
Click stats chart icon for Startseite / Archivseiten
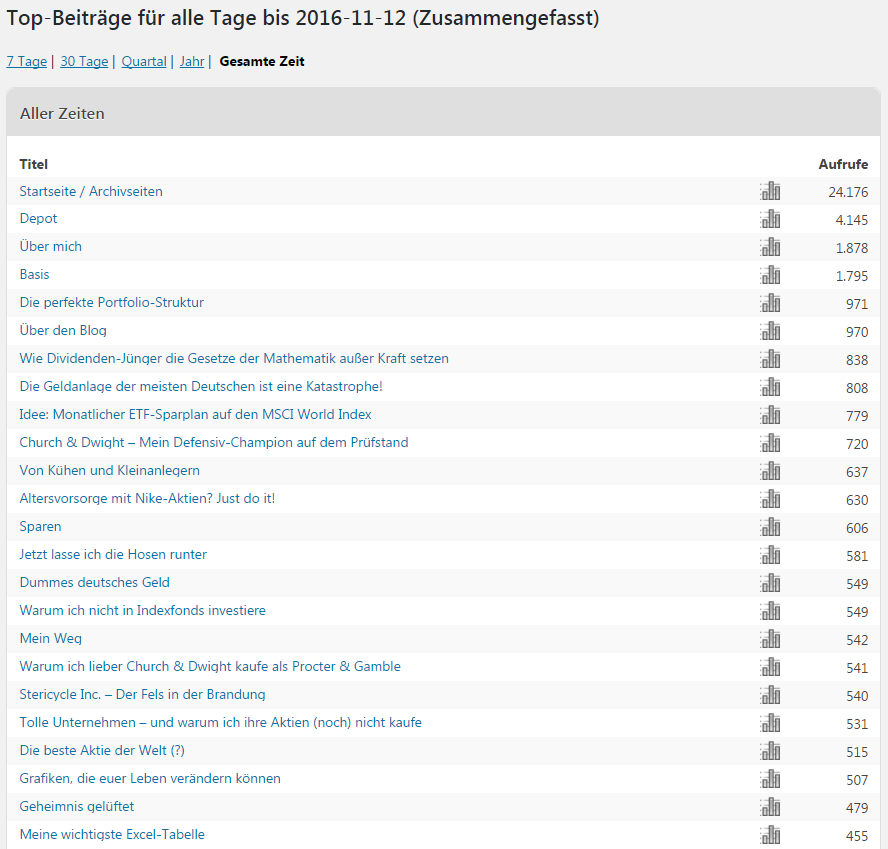tap(769, 191)
